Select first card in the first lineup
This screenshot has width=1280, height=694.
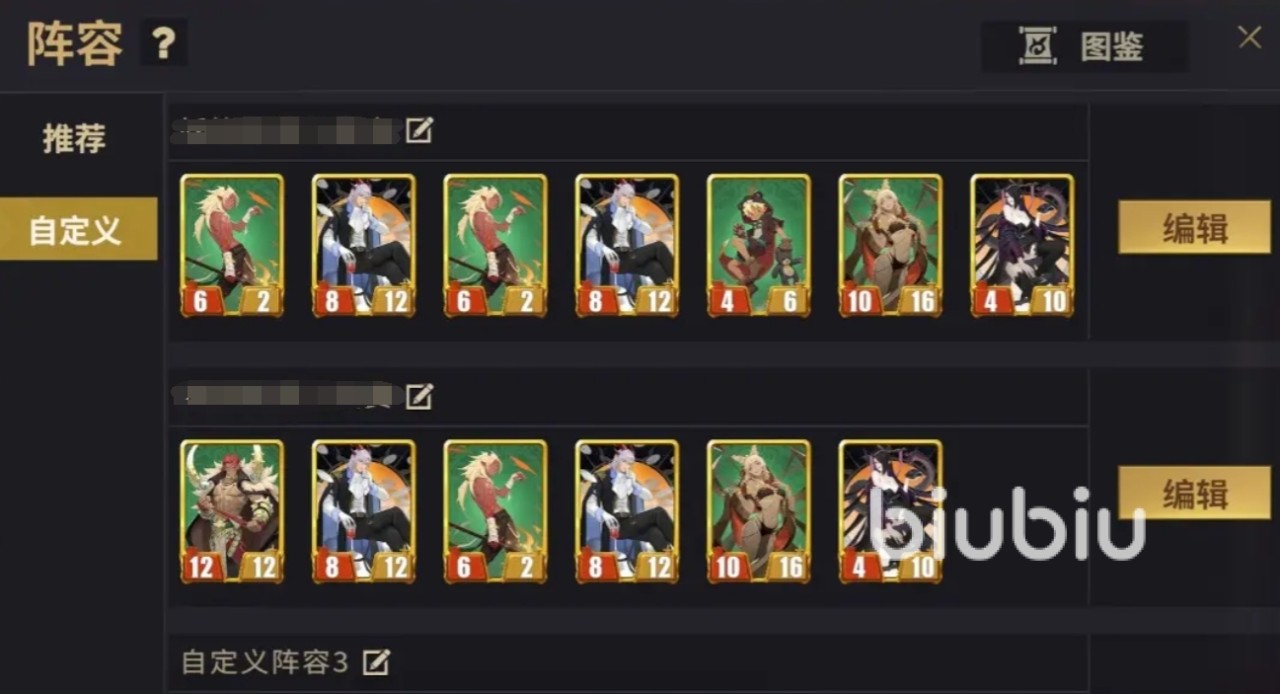(232, 246)
